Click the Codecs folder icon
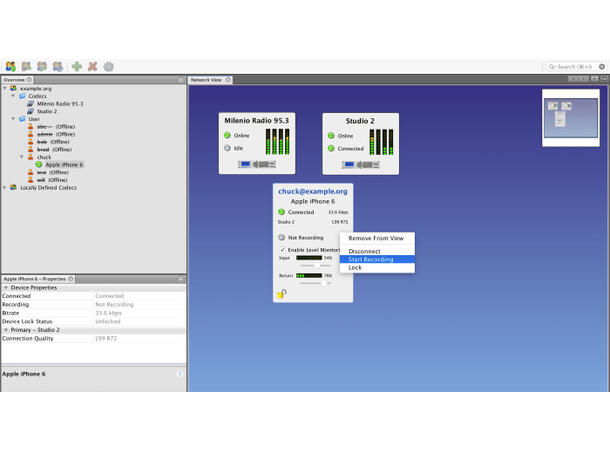The width and height of the screenshot is (610, 450). 22,96
